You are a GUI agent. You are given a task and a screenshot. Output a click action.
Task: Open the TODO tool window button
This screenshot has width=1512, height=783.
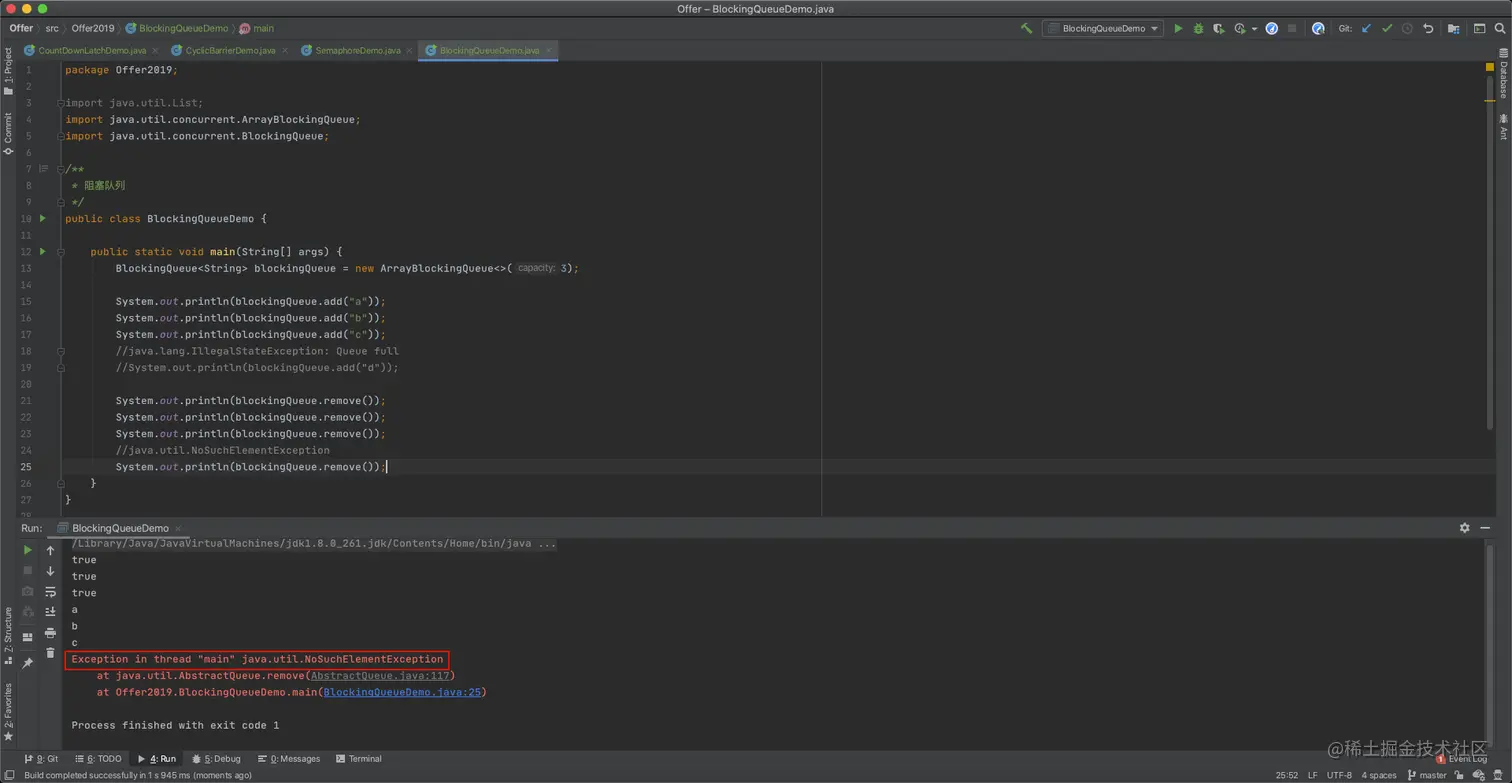click(98, 759)
